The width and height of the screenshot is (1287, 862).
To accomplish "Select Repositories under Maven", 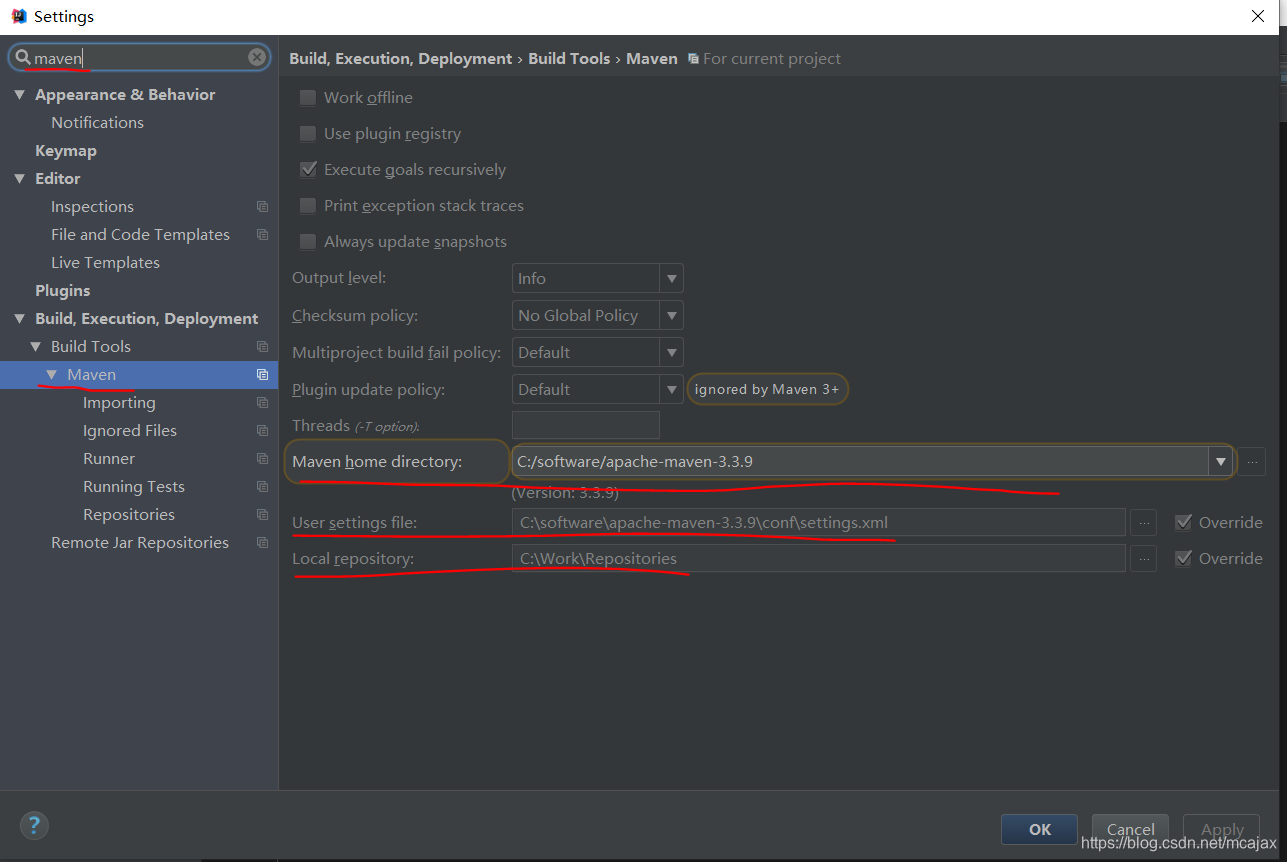I will [x=129, y=515].
